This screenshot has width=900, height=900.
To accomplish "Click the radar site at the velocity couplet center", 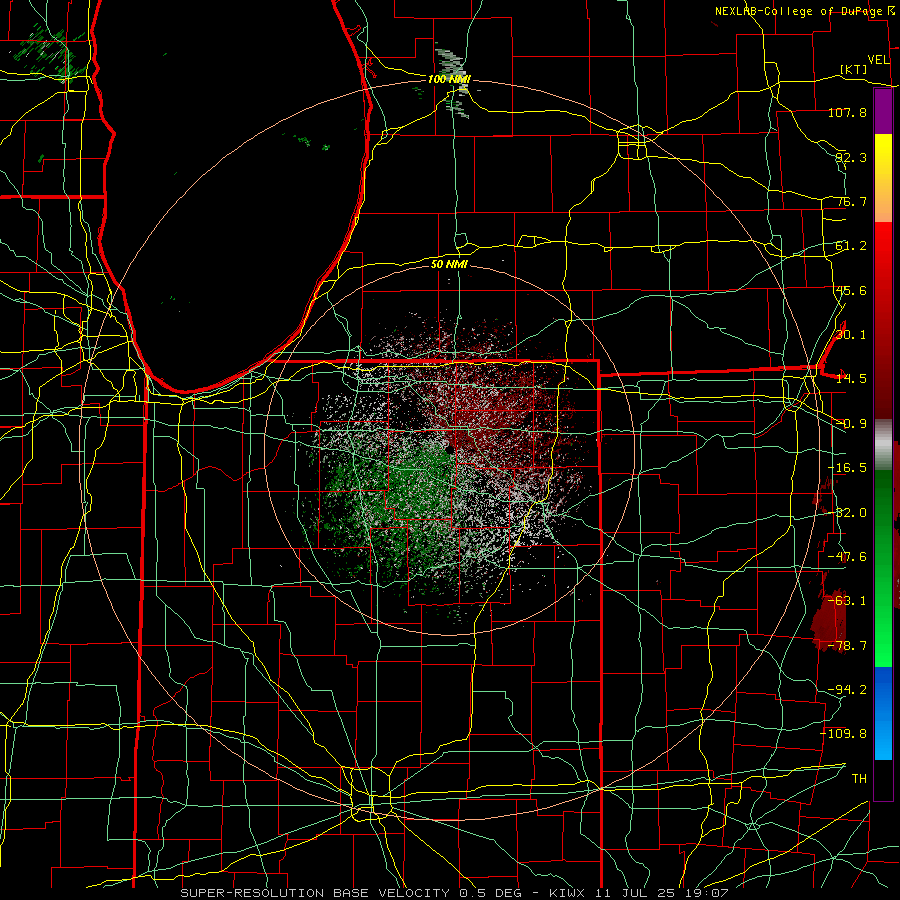I will coord(448,451).
